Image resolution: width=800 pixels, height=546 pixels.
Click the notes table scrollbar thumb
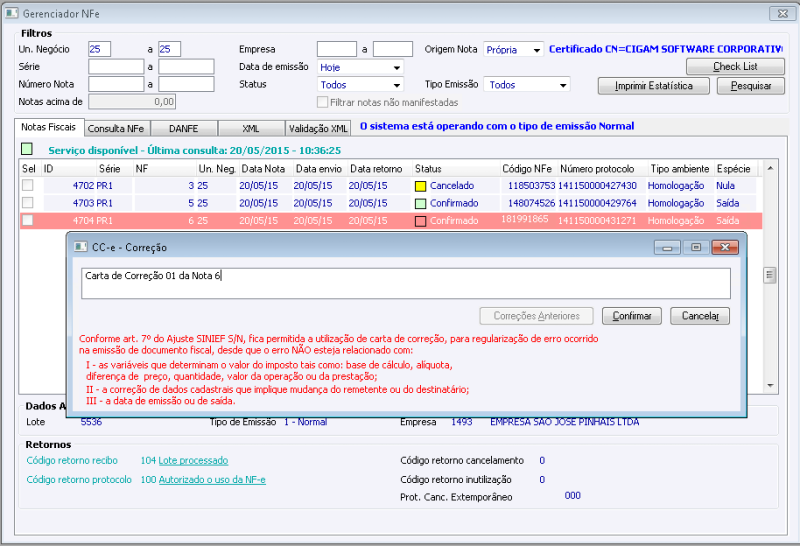770,275
